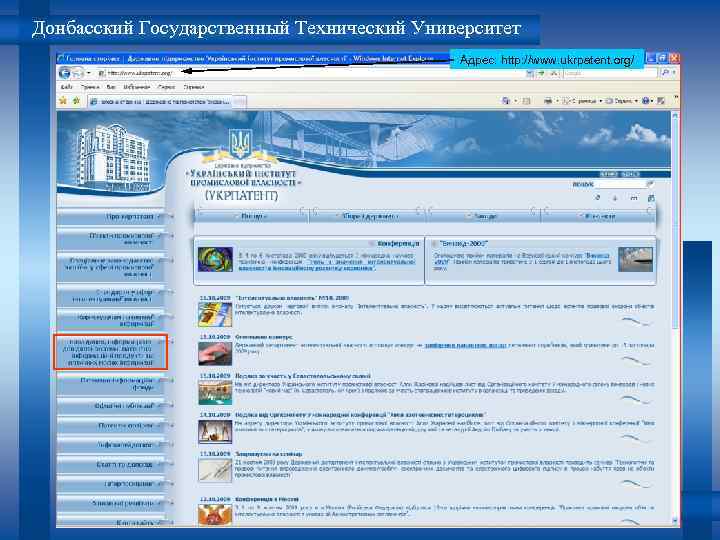This screenshot has height=540, width=720.
Task: Open the Справка menu
Action: pyautogui.click(x=194, y=87)
